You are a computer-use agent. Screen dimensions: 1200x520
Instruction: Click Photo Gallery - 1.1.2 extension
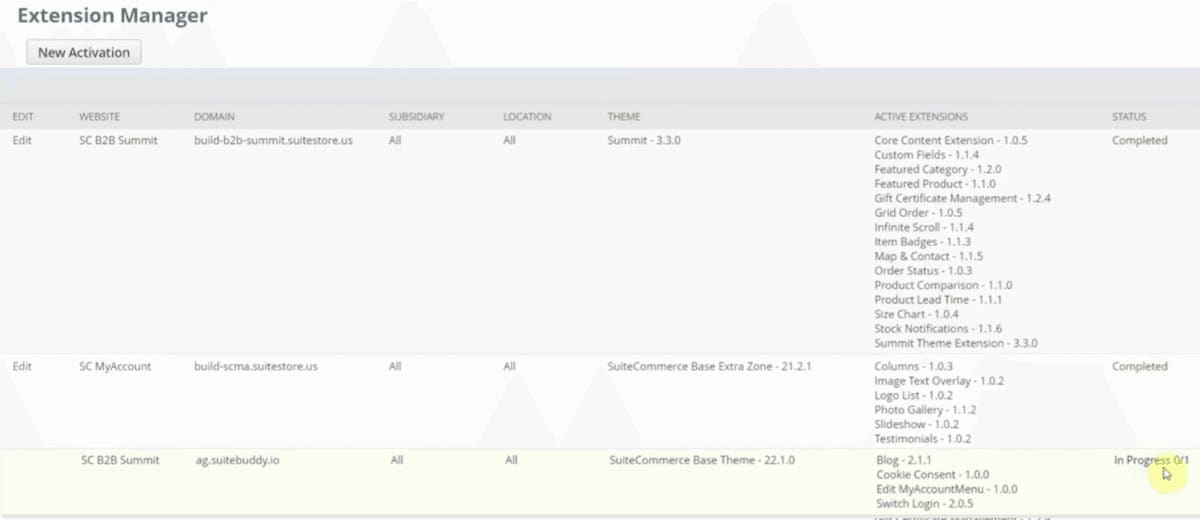coord(925,410)
